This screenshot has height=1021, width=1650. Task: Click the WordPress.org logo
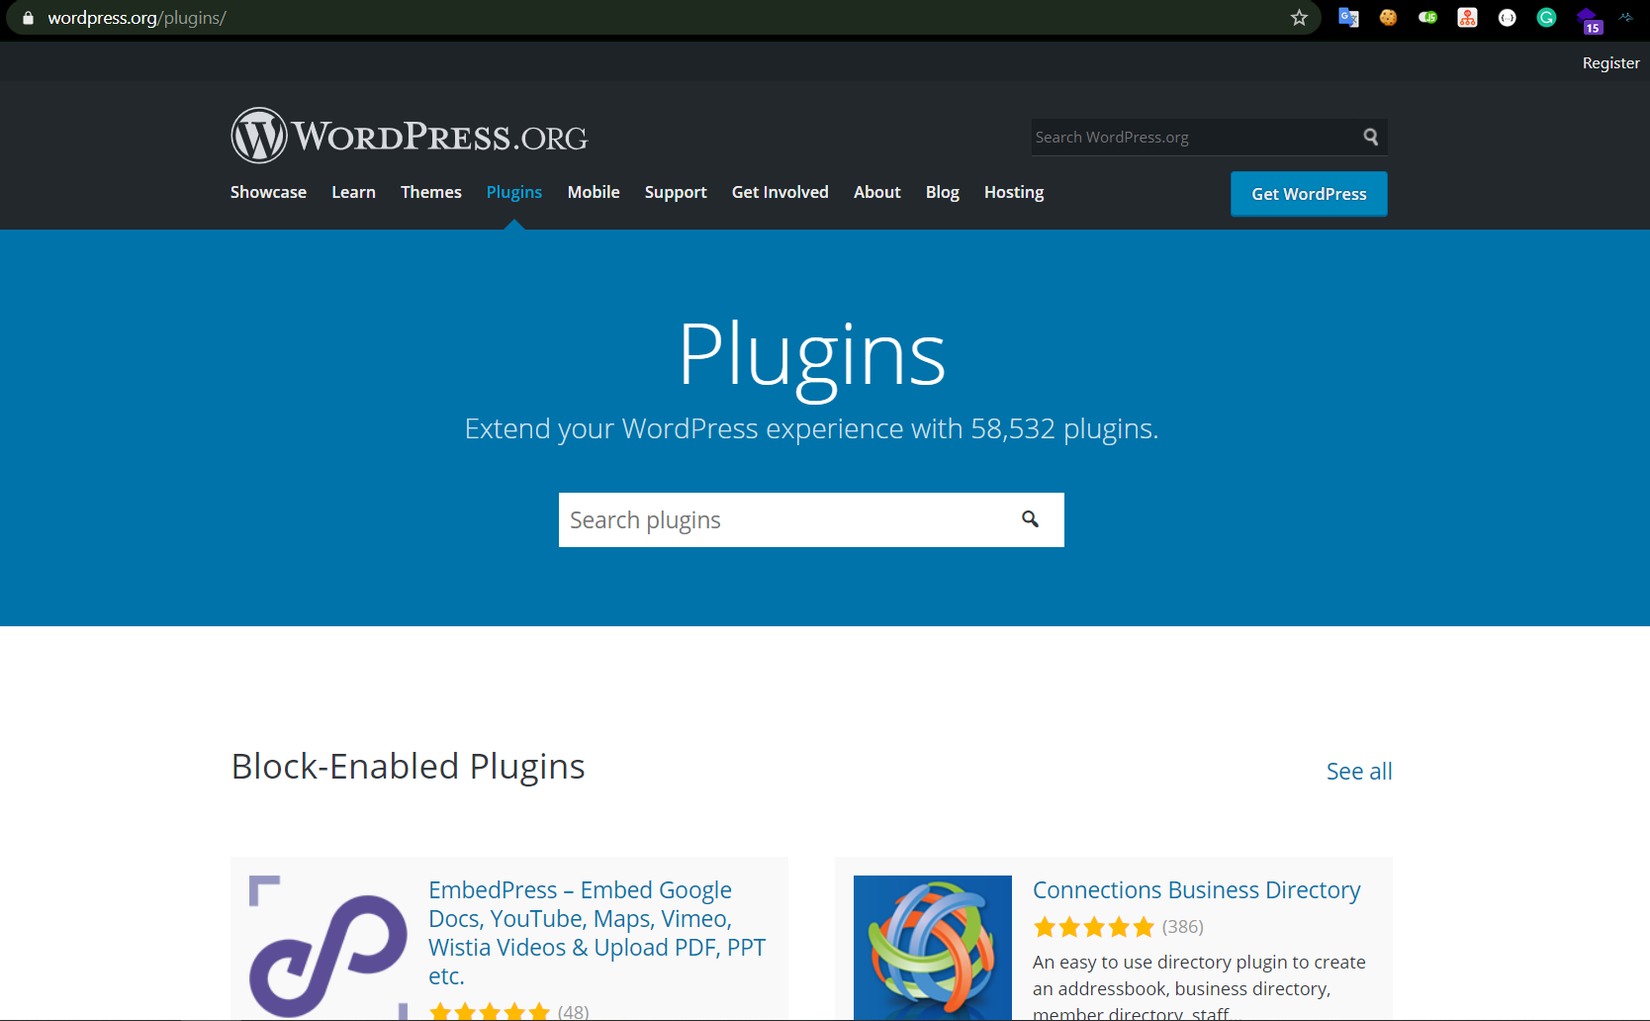click(409, 135)
